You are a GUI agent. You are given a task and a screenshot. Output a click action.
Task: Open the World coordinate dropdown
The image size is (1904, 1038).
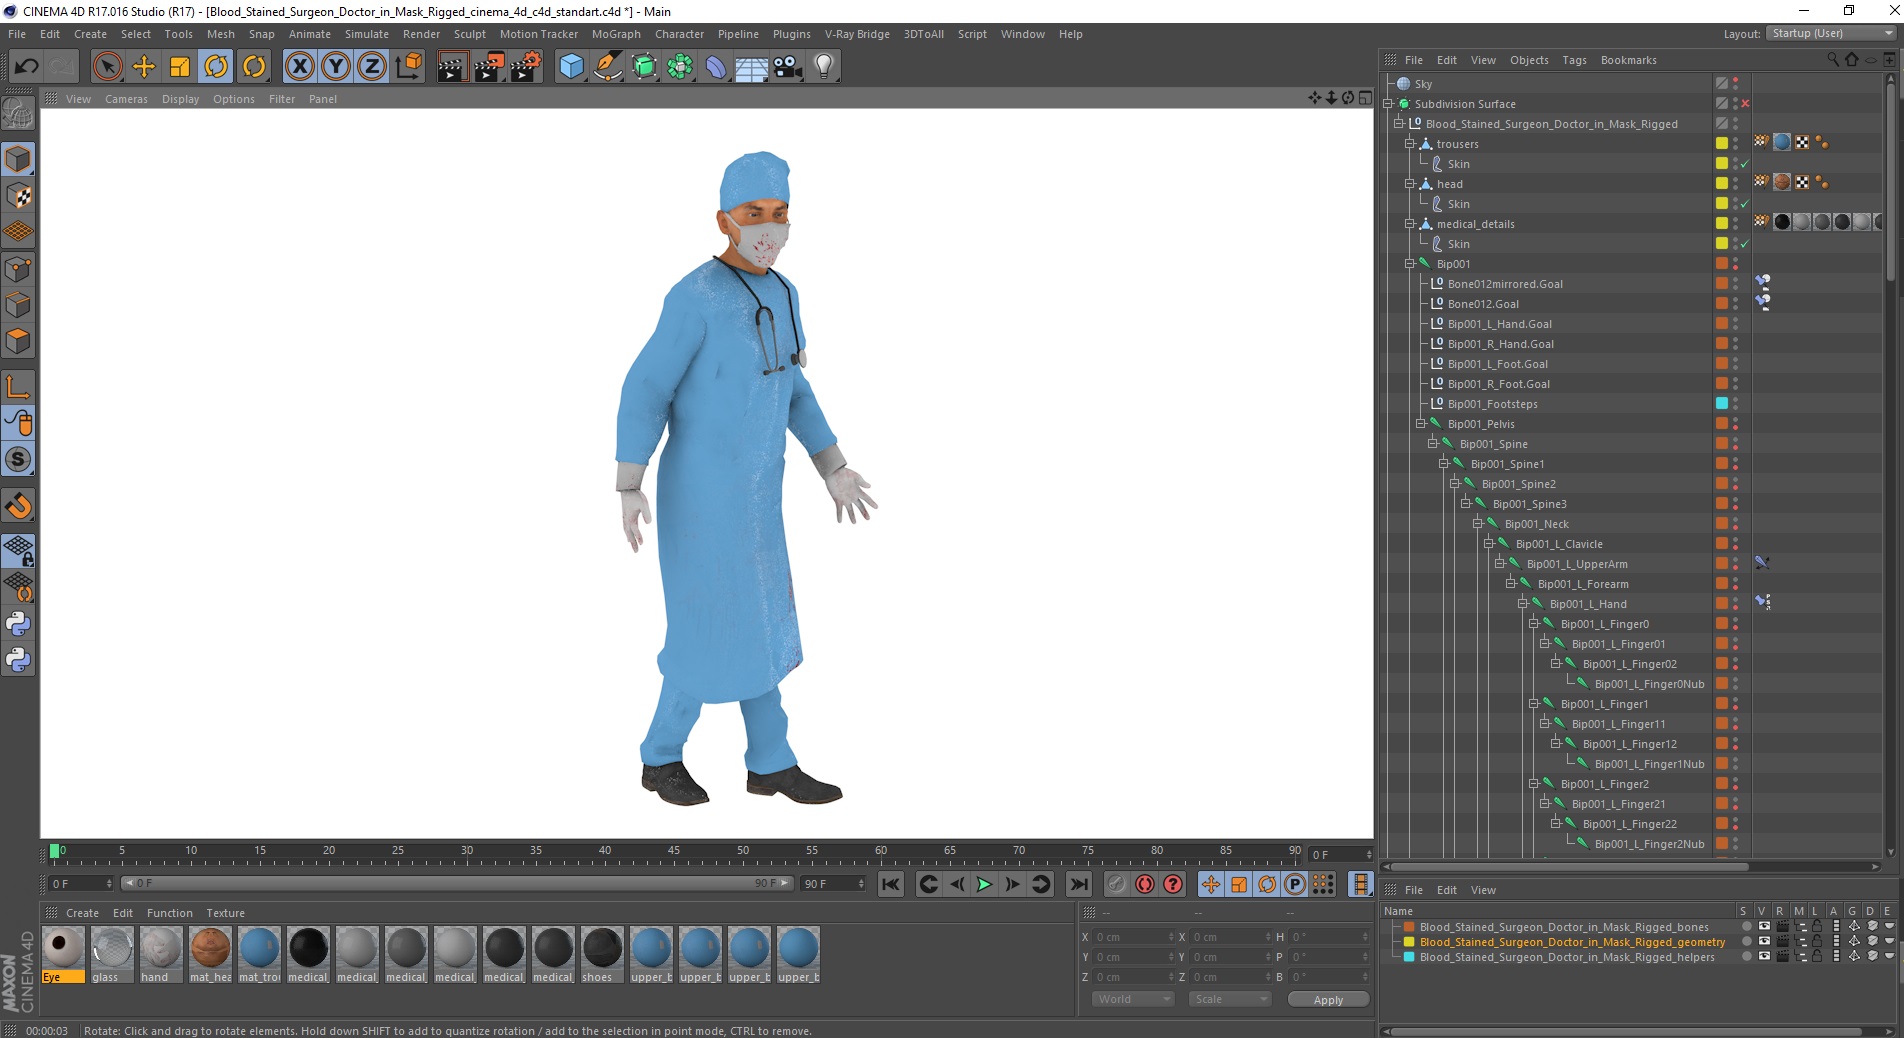pos(1132,999)
